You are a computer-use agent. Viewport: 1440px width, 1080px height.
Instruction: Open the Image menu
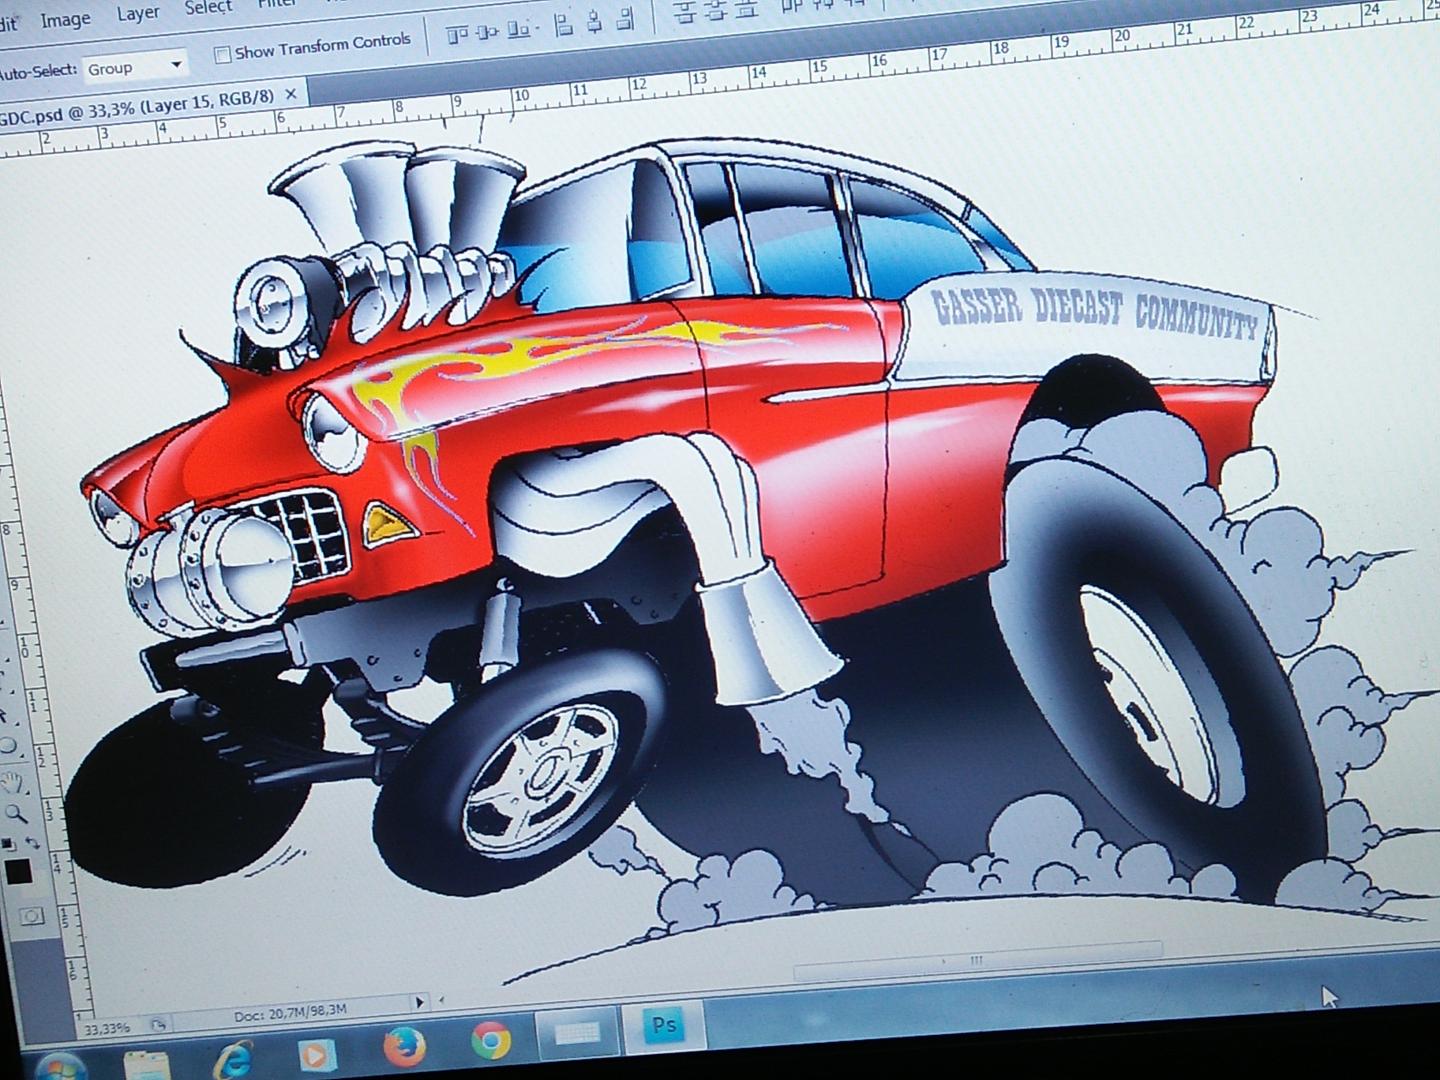[65, 20]
